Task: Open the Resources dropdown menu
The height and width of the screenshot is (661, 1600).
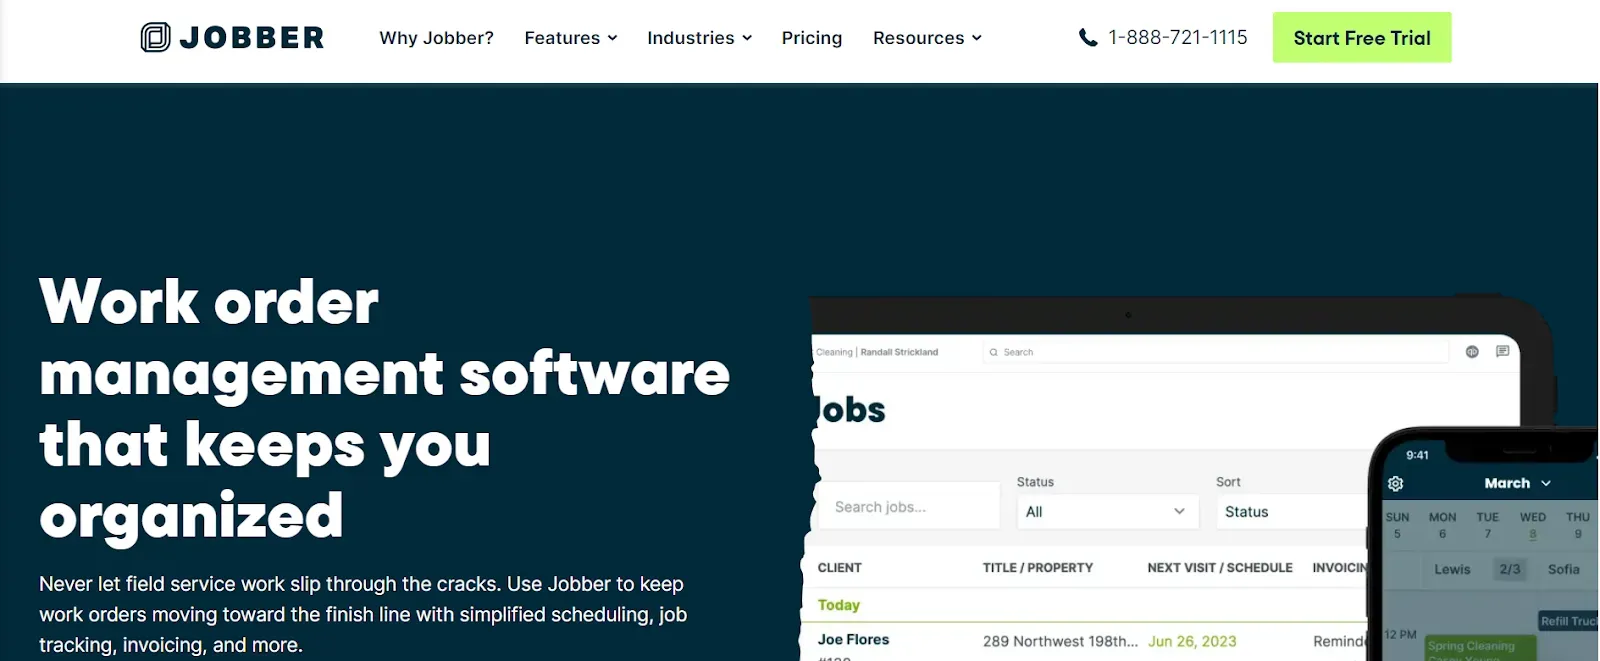Action: (927, 38)
